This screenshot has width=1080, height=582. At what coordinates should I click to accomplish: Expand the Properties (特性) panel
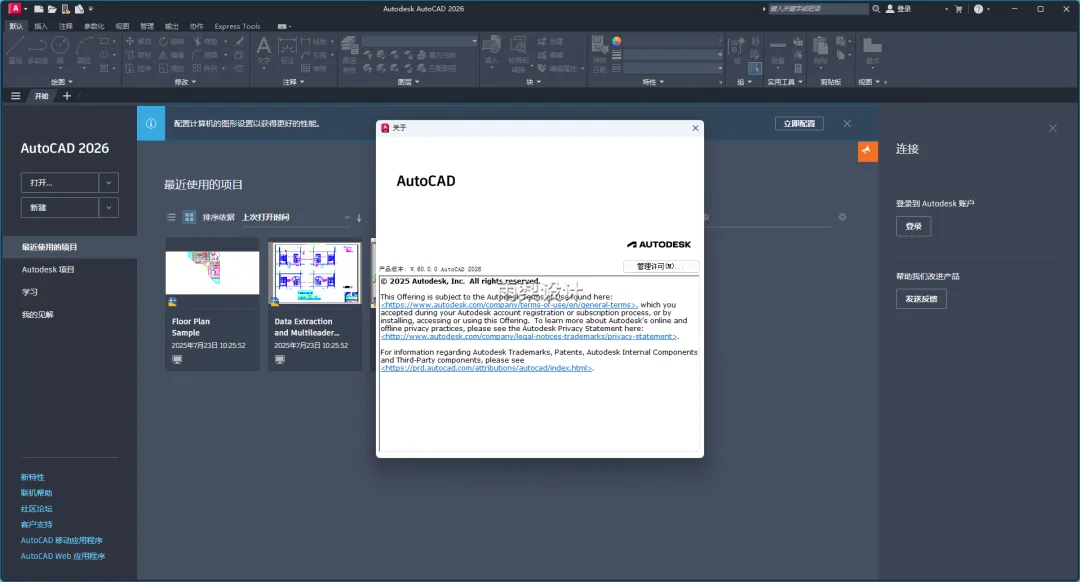pyautogui.click(x=653, y=82)
